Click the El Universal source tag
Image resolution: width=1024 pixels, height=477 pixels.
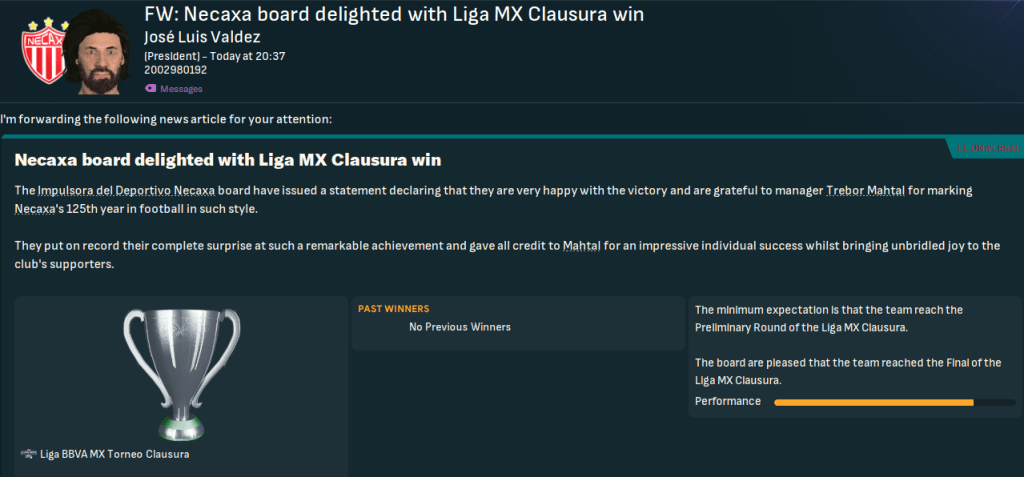click(x=988, y=148)
